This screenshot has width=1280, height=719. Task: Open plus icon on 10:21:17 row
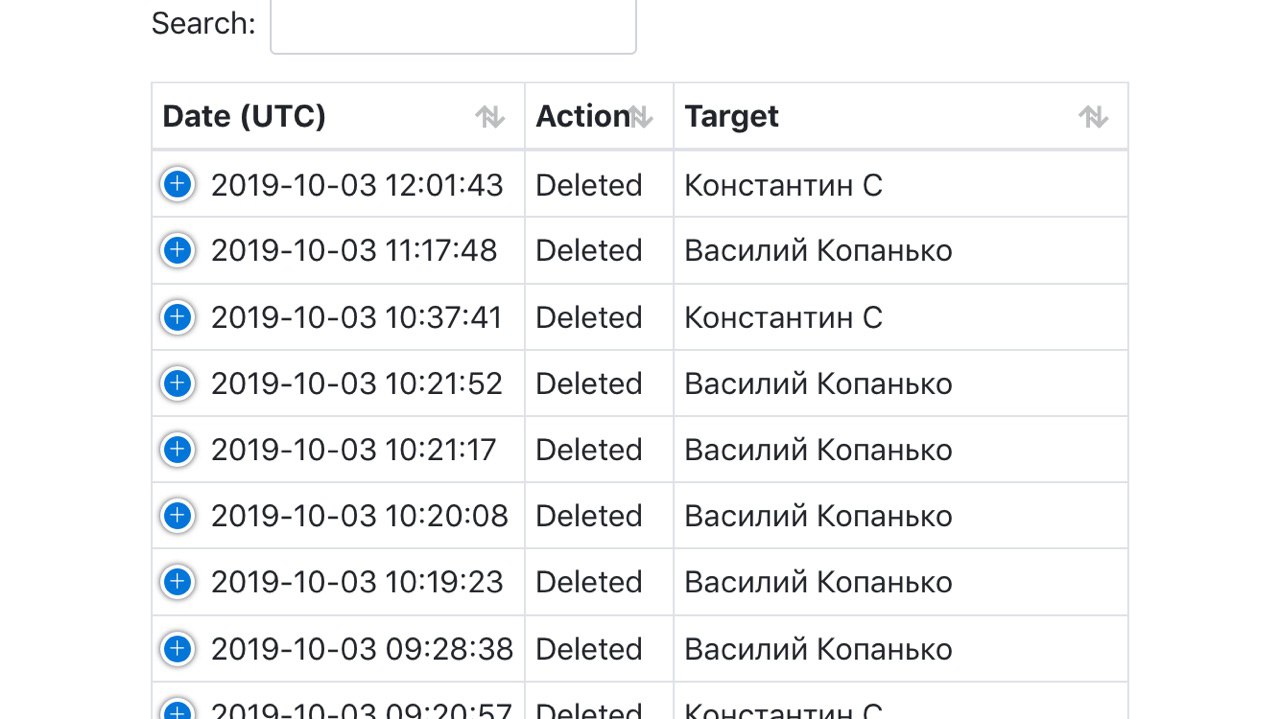[177, 449]
